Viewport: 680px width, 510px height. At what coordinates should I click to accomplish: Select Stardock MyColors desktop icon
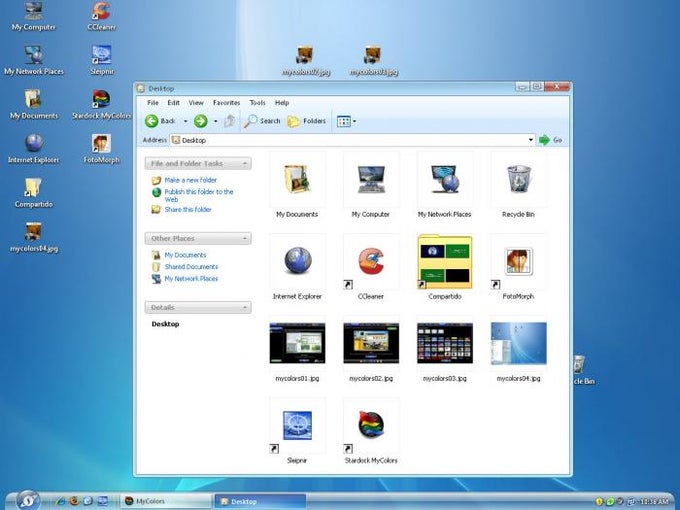[101, 105]
